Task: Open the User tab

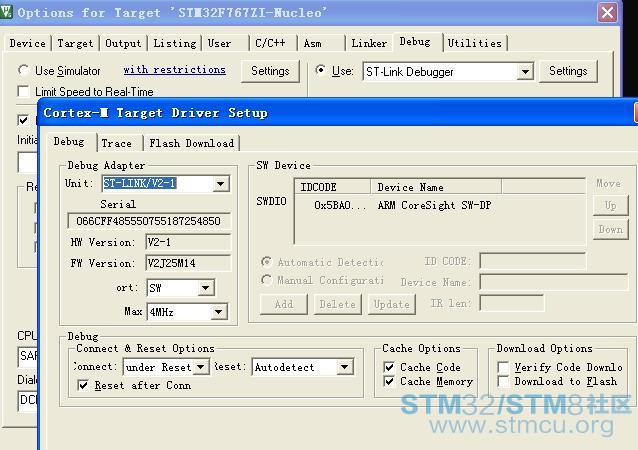Action: click(225, 43)
